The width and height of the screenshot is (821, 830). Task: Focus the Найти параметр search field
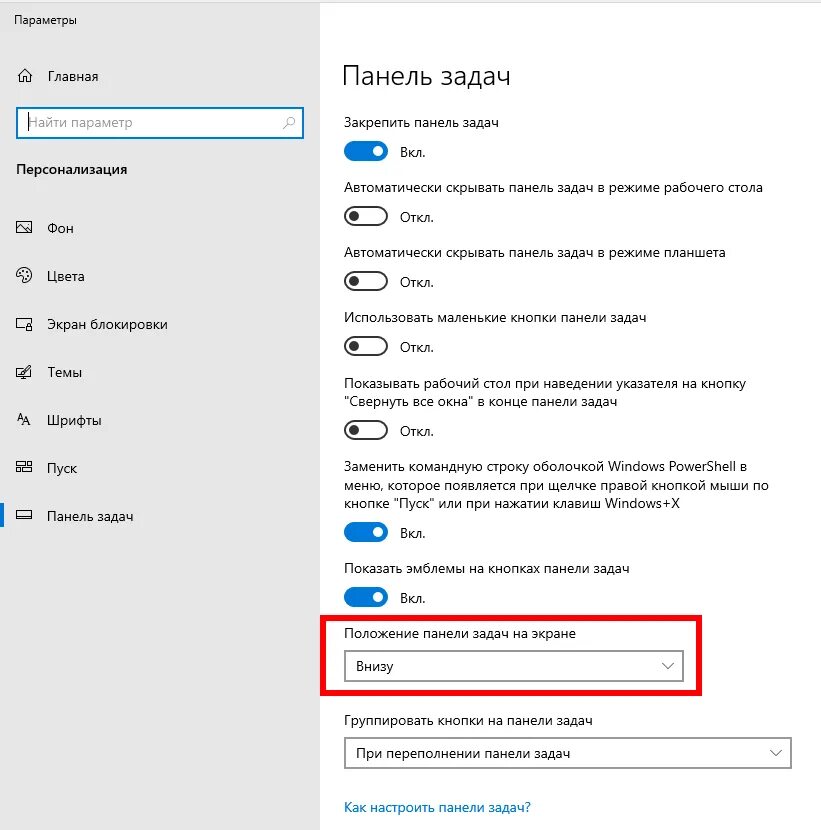160,123
